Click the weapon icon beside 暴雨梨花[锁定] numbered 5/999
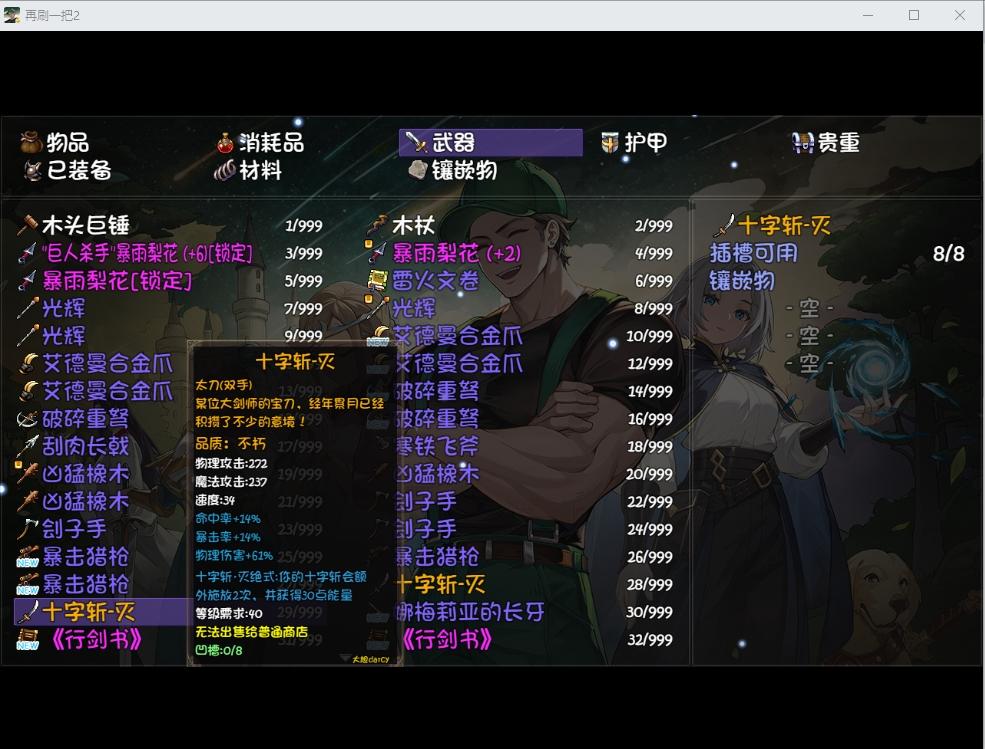985x749 pixels. (28, 280)
